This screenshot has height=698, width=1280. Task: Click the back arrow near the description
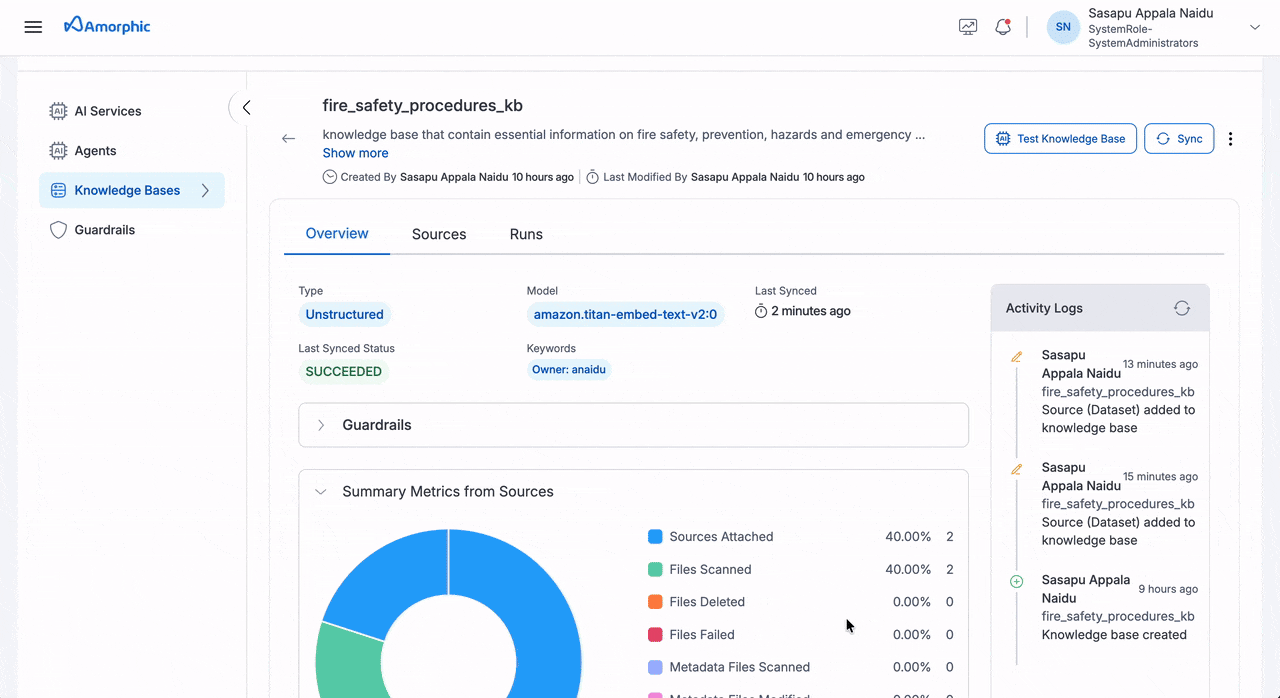click(288, 139)
